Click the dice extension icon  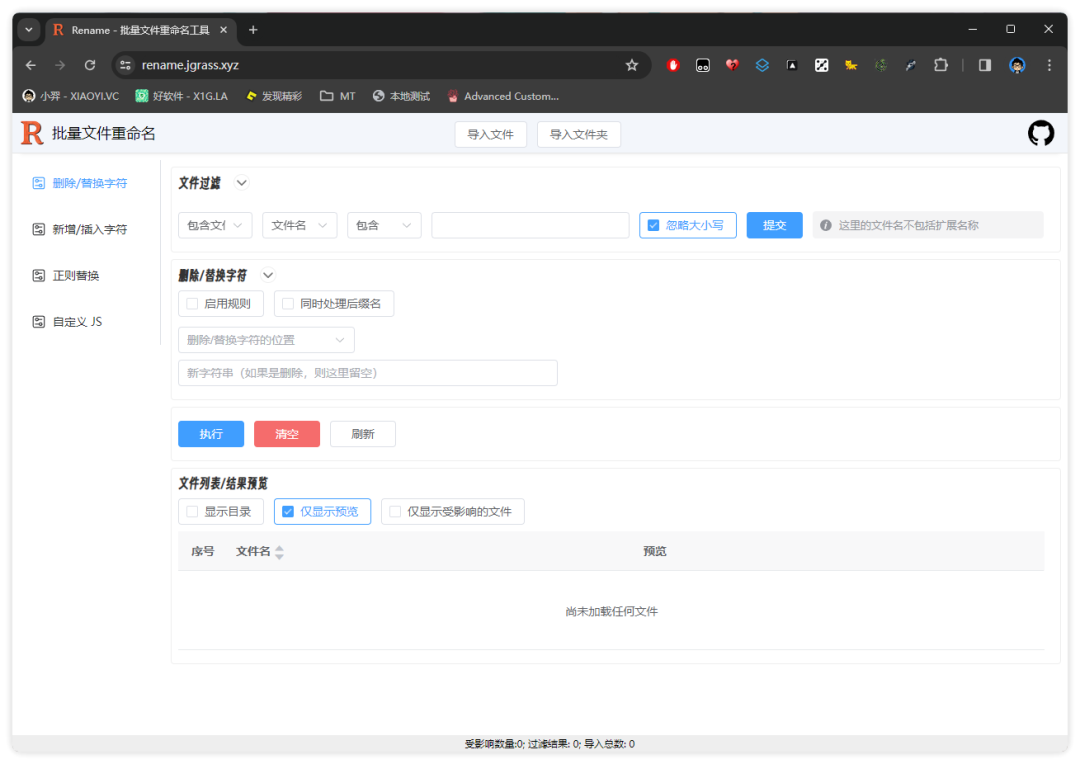(x=821, y=65)
